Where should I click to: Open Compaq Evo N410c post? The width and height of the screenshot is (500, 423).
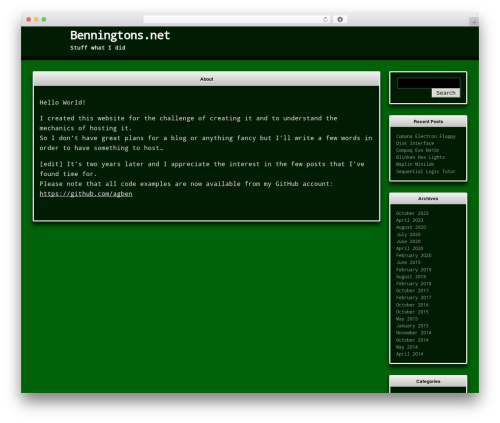[x=417, y=150]
